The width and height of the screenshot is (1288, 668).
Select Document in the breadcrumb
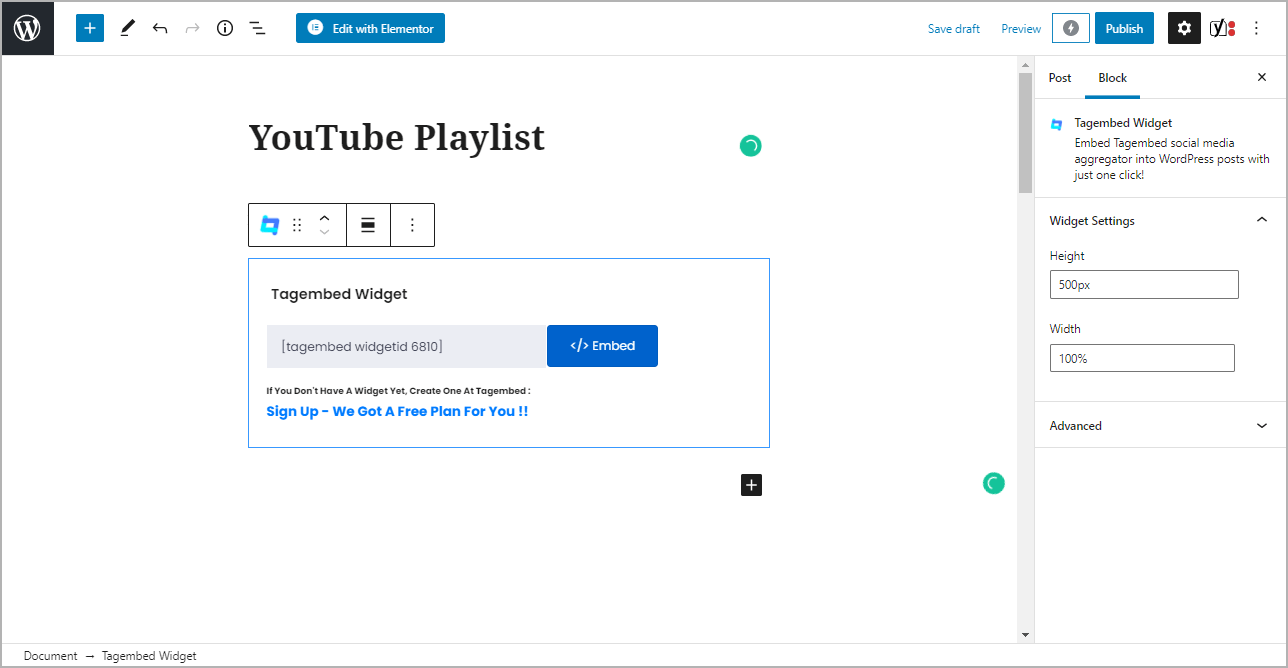click(50, 656)
